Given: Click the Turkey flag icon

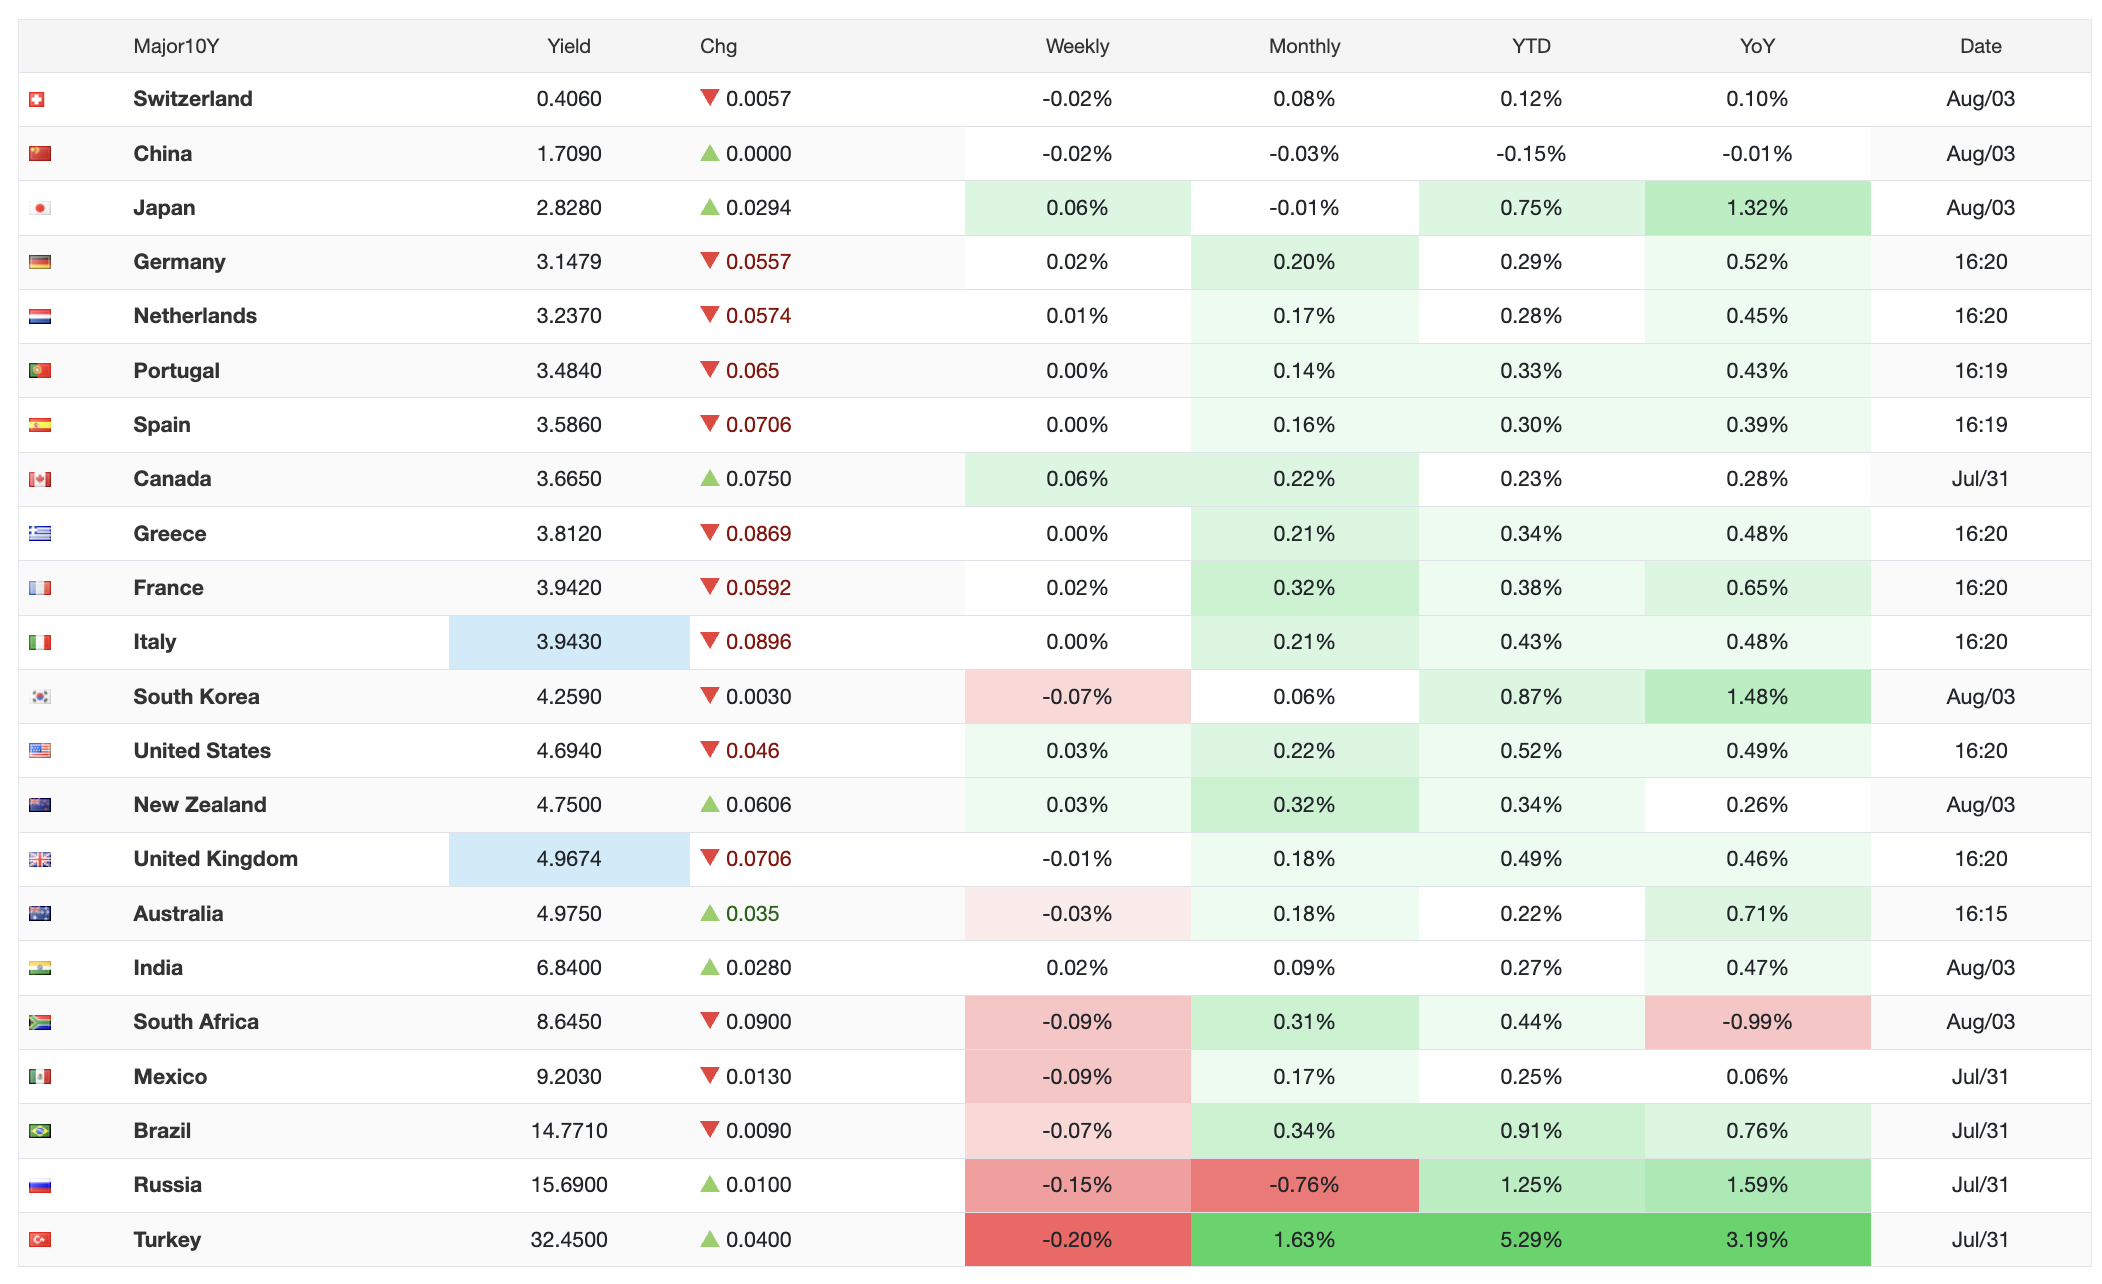Looking at the screenshot, I should pos(40,1239).
